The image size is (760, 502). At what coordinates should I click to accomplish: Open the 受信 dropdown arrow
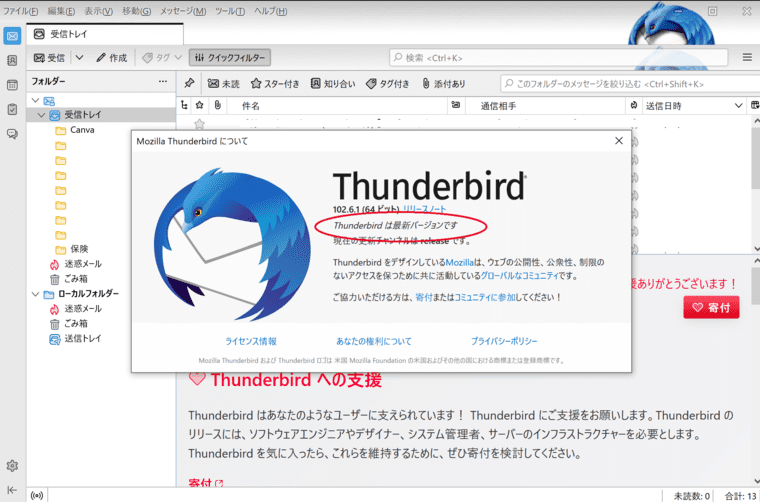[x=79, y=58]
